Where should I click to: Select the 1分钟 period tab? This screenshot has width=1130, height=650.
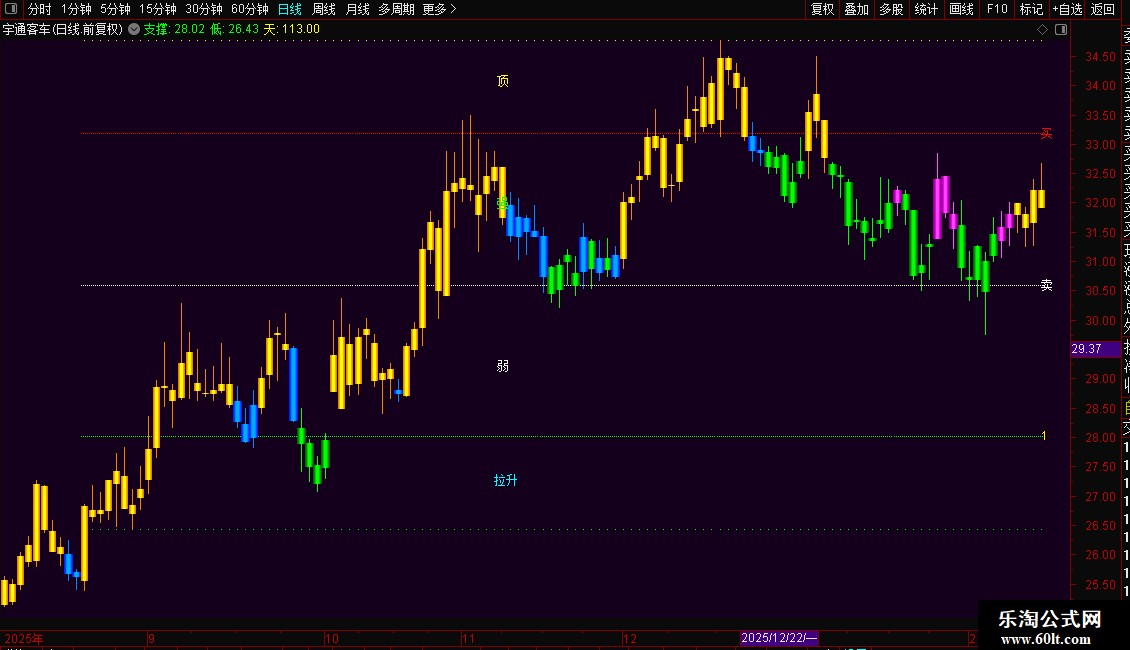pyautogui.click(x=76, y=9)
